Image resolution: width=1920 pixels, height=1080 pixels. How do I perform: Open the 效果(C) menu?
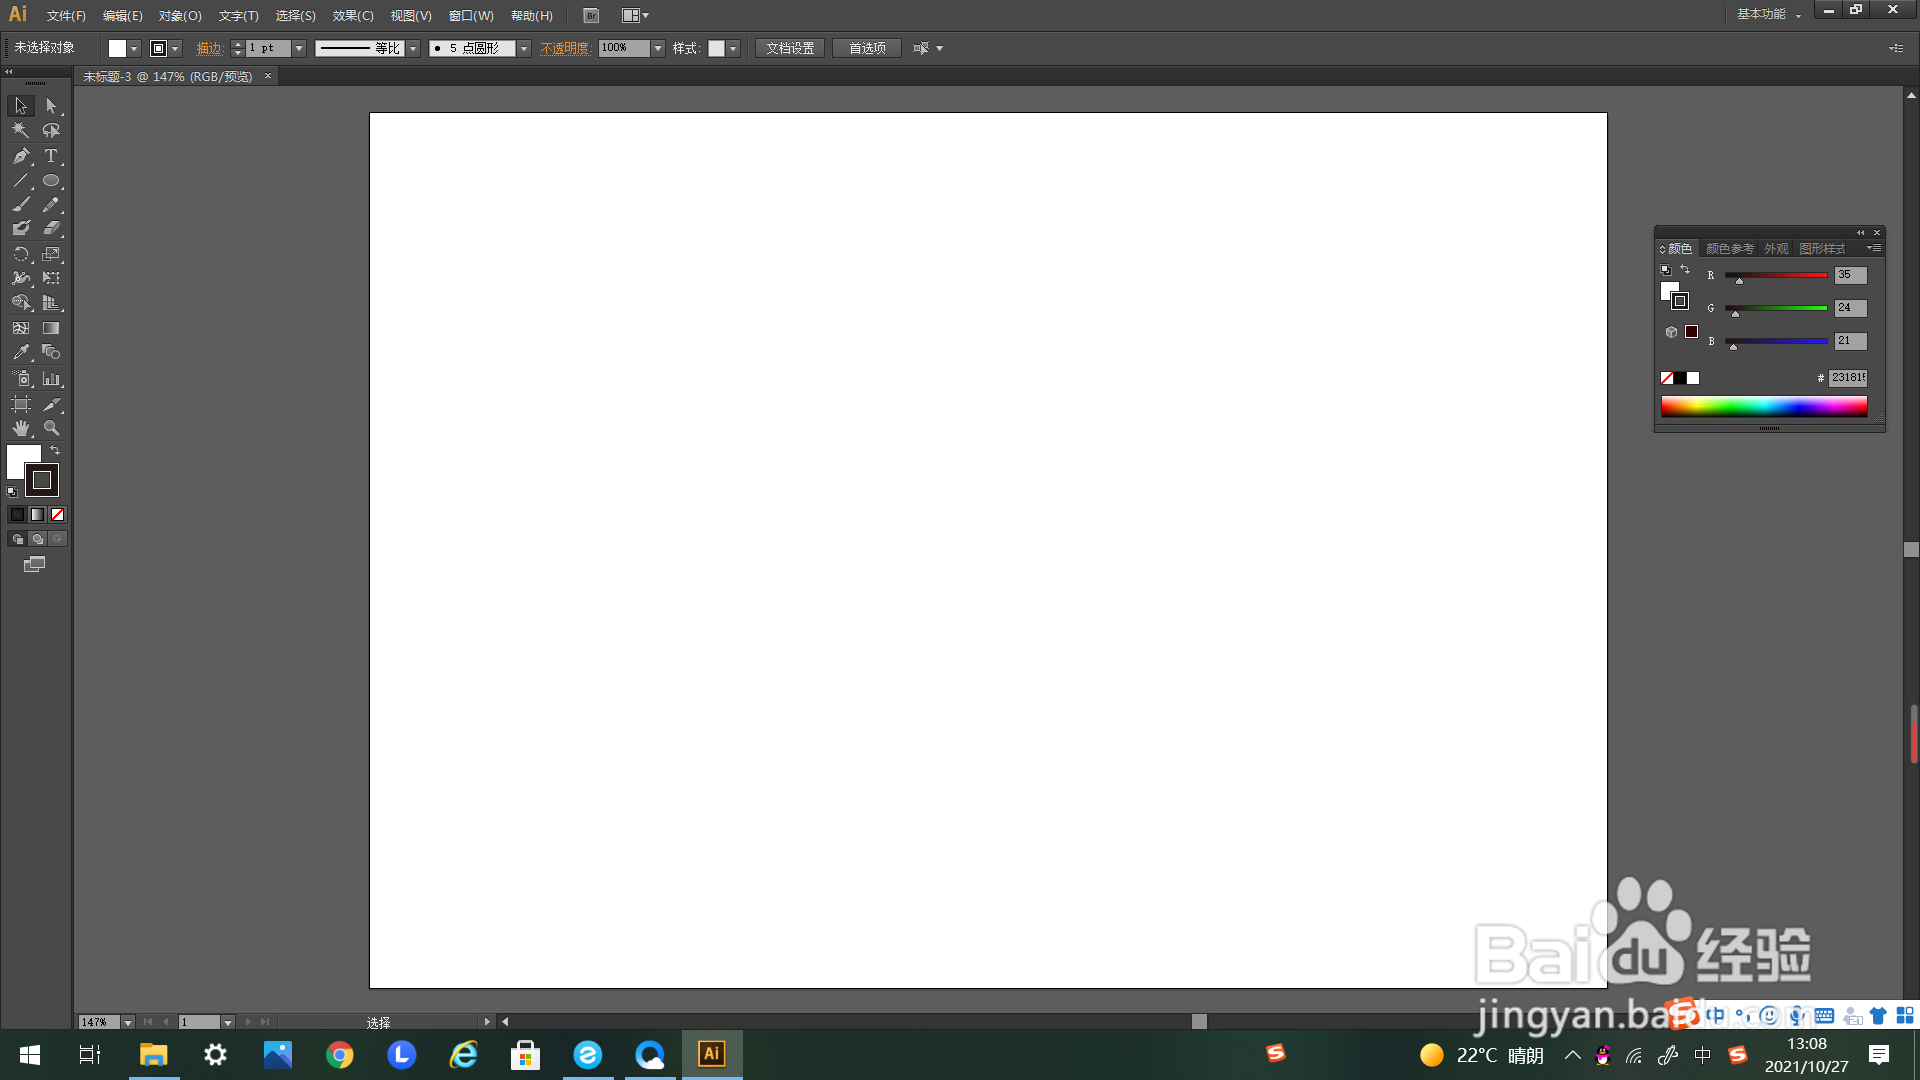click(x=353, y=16)
